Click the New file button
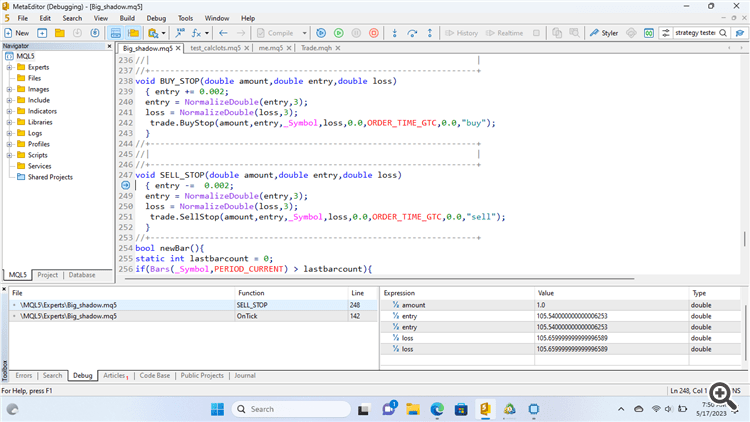This screenshot has height=422, width=750. [x=16, y=33]
